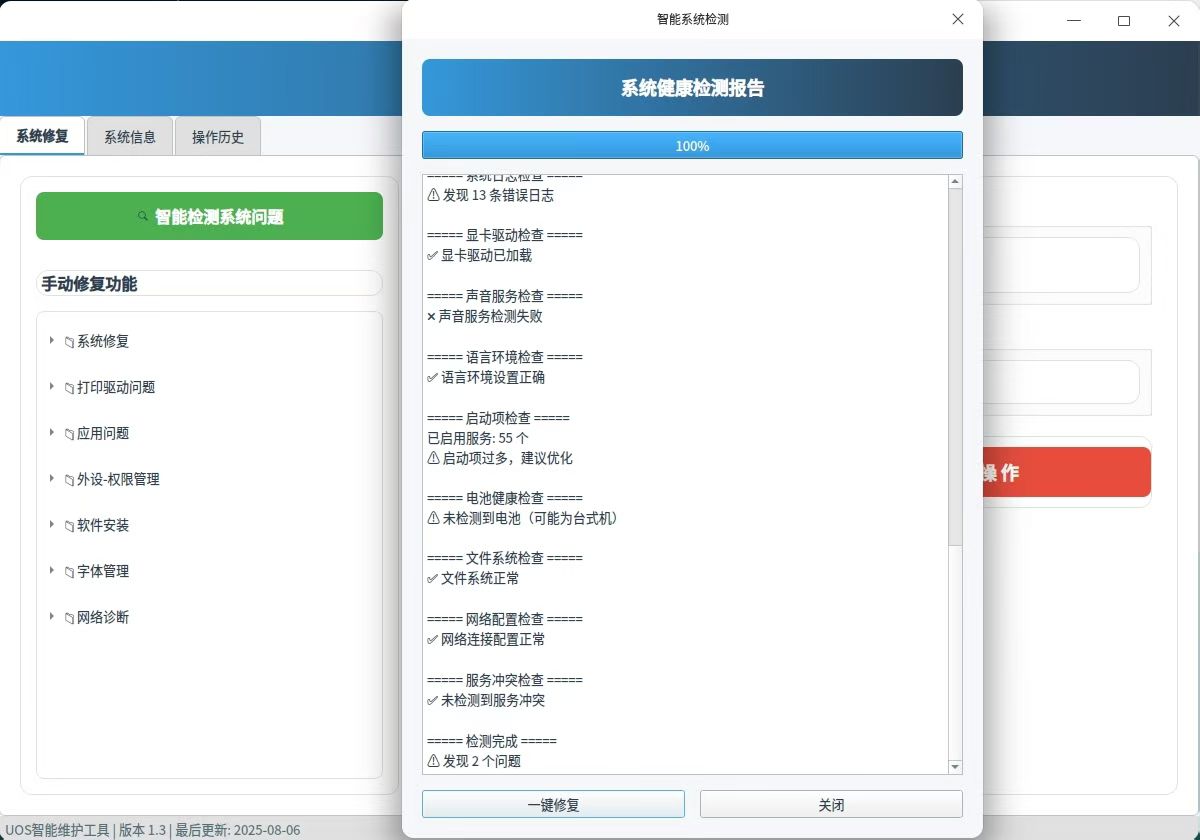Select the folder icon beside 软件安装

click(x=69, y=526)
